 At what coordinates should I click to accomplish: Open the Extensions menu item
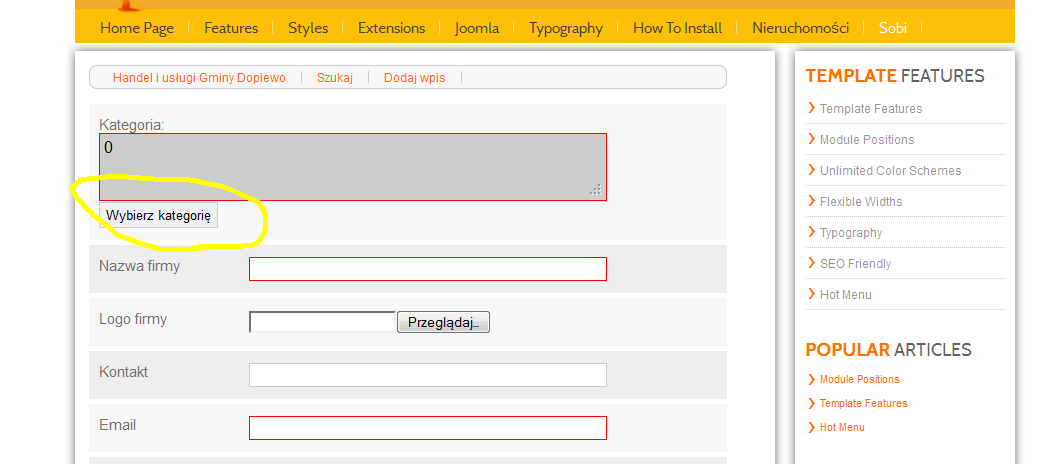coord(391,28)
